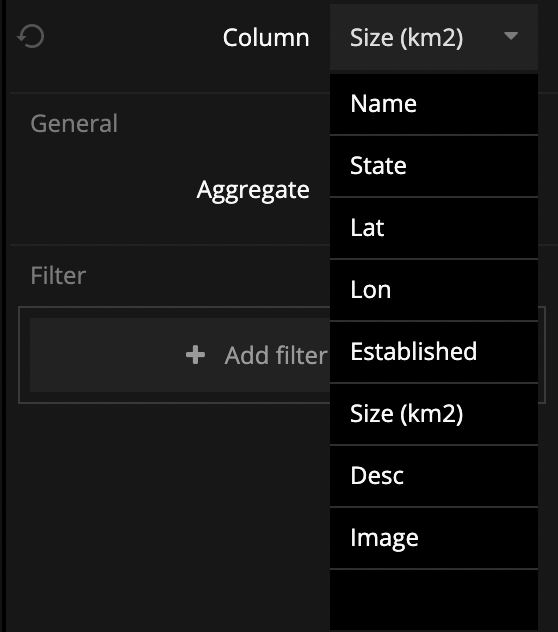This screenshot has height=632, width=558.
Task: Choose the State option
Action: pyautogui.click(x=434, y=166)
